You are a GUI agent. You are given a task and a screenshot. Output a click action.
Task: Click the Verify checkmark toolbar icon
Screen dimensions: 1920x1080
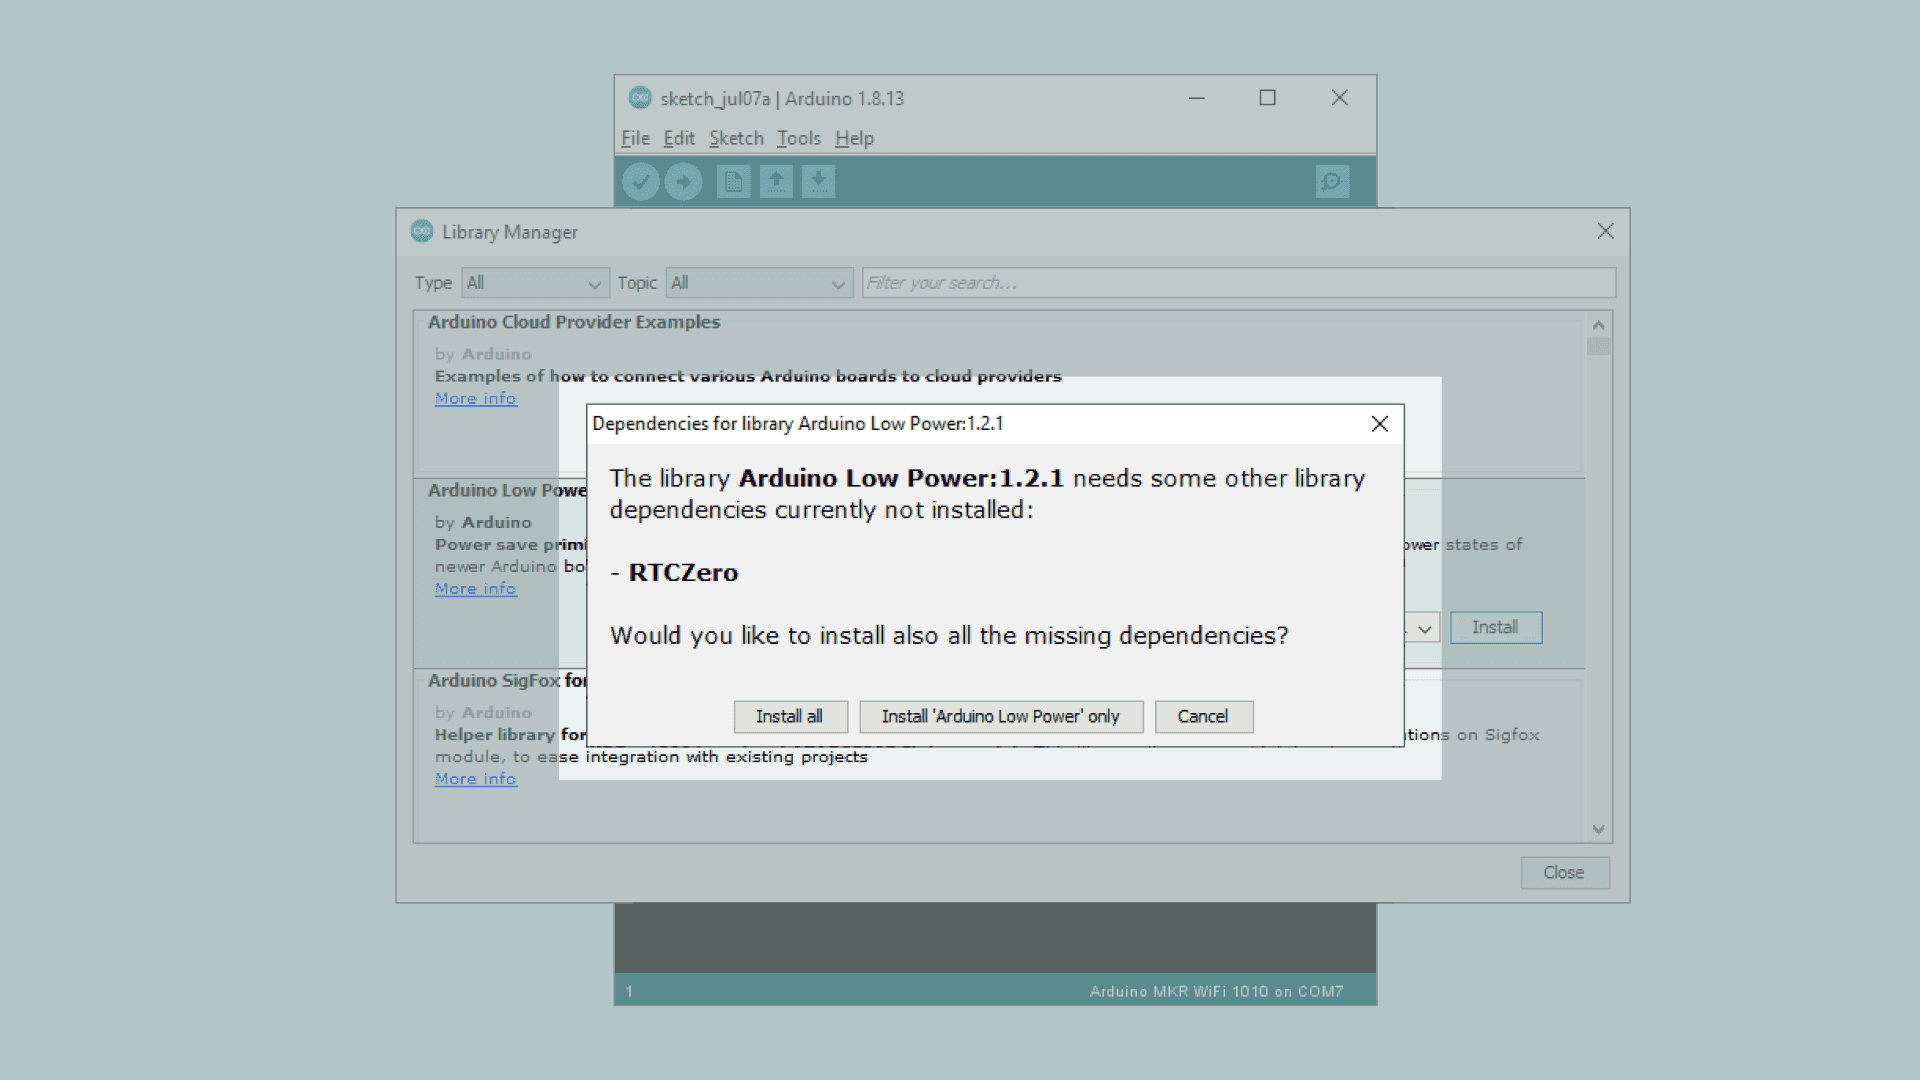click(640, 182)
